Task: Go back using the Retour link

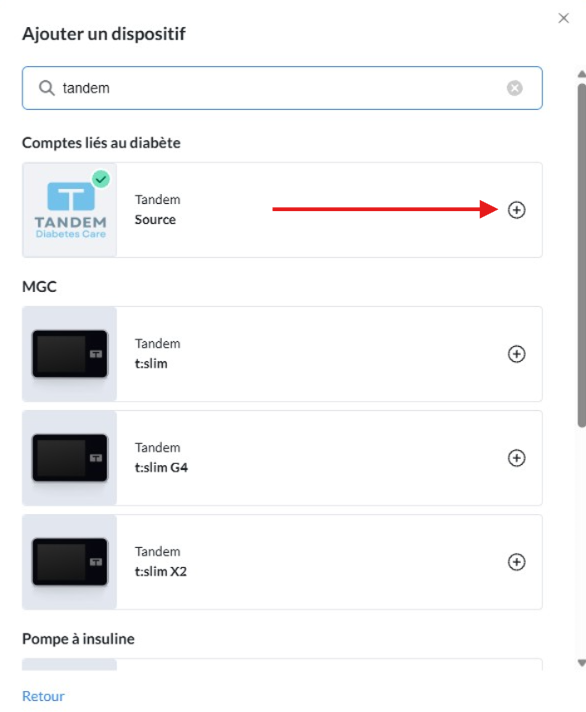Action: (43, 696)
